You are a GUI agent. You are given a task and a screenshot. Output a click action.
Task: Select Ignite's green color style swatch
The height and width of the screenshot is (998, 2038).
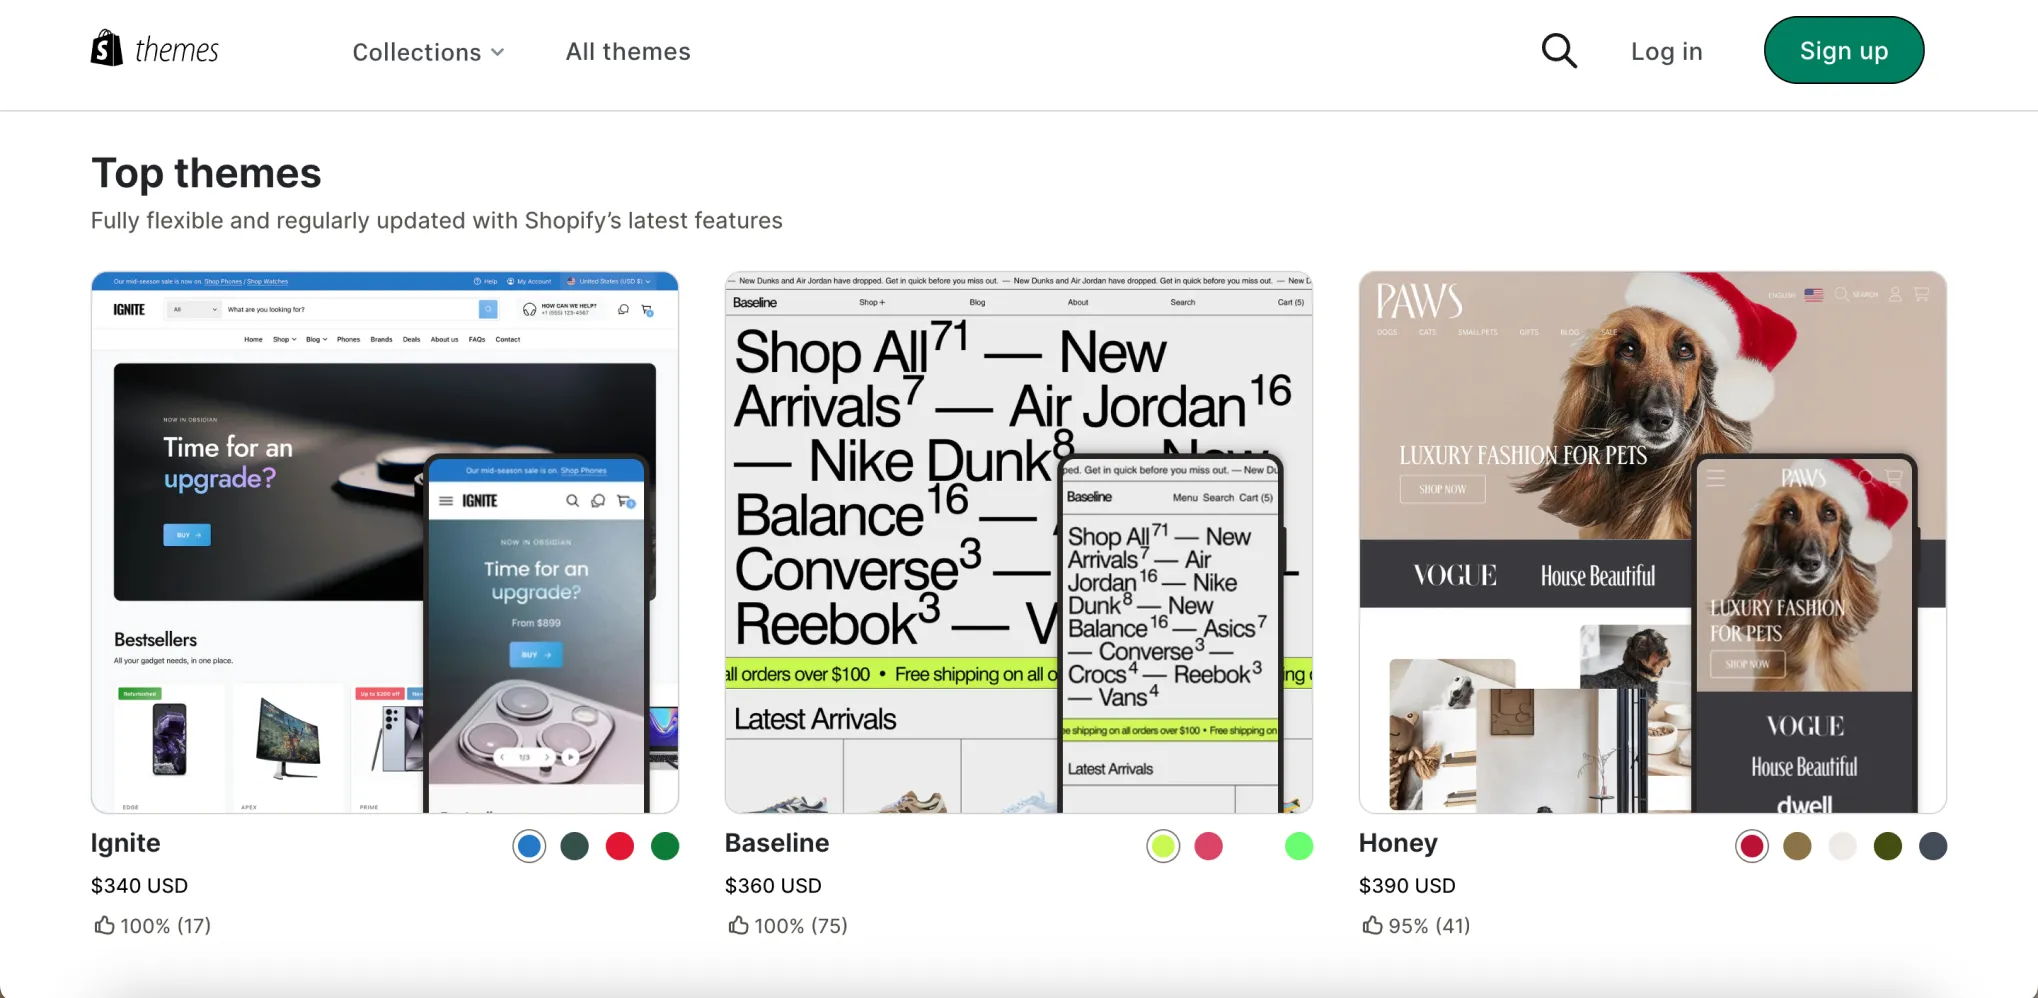pyautogui.click(x=665, y=846)
